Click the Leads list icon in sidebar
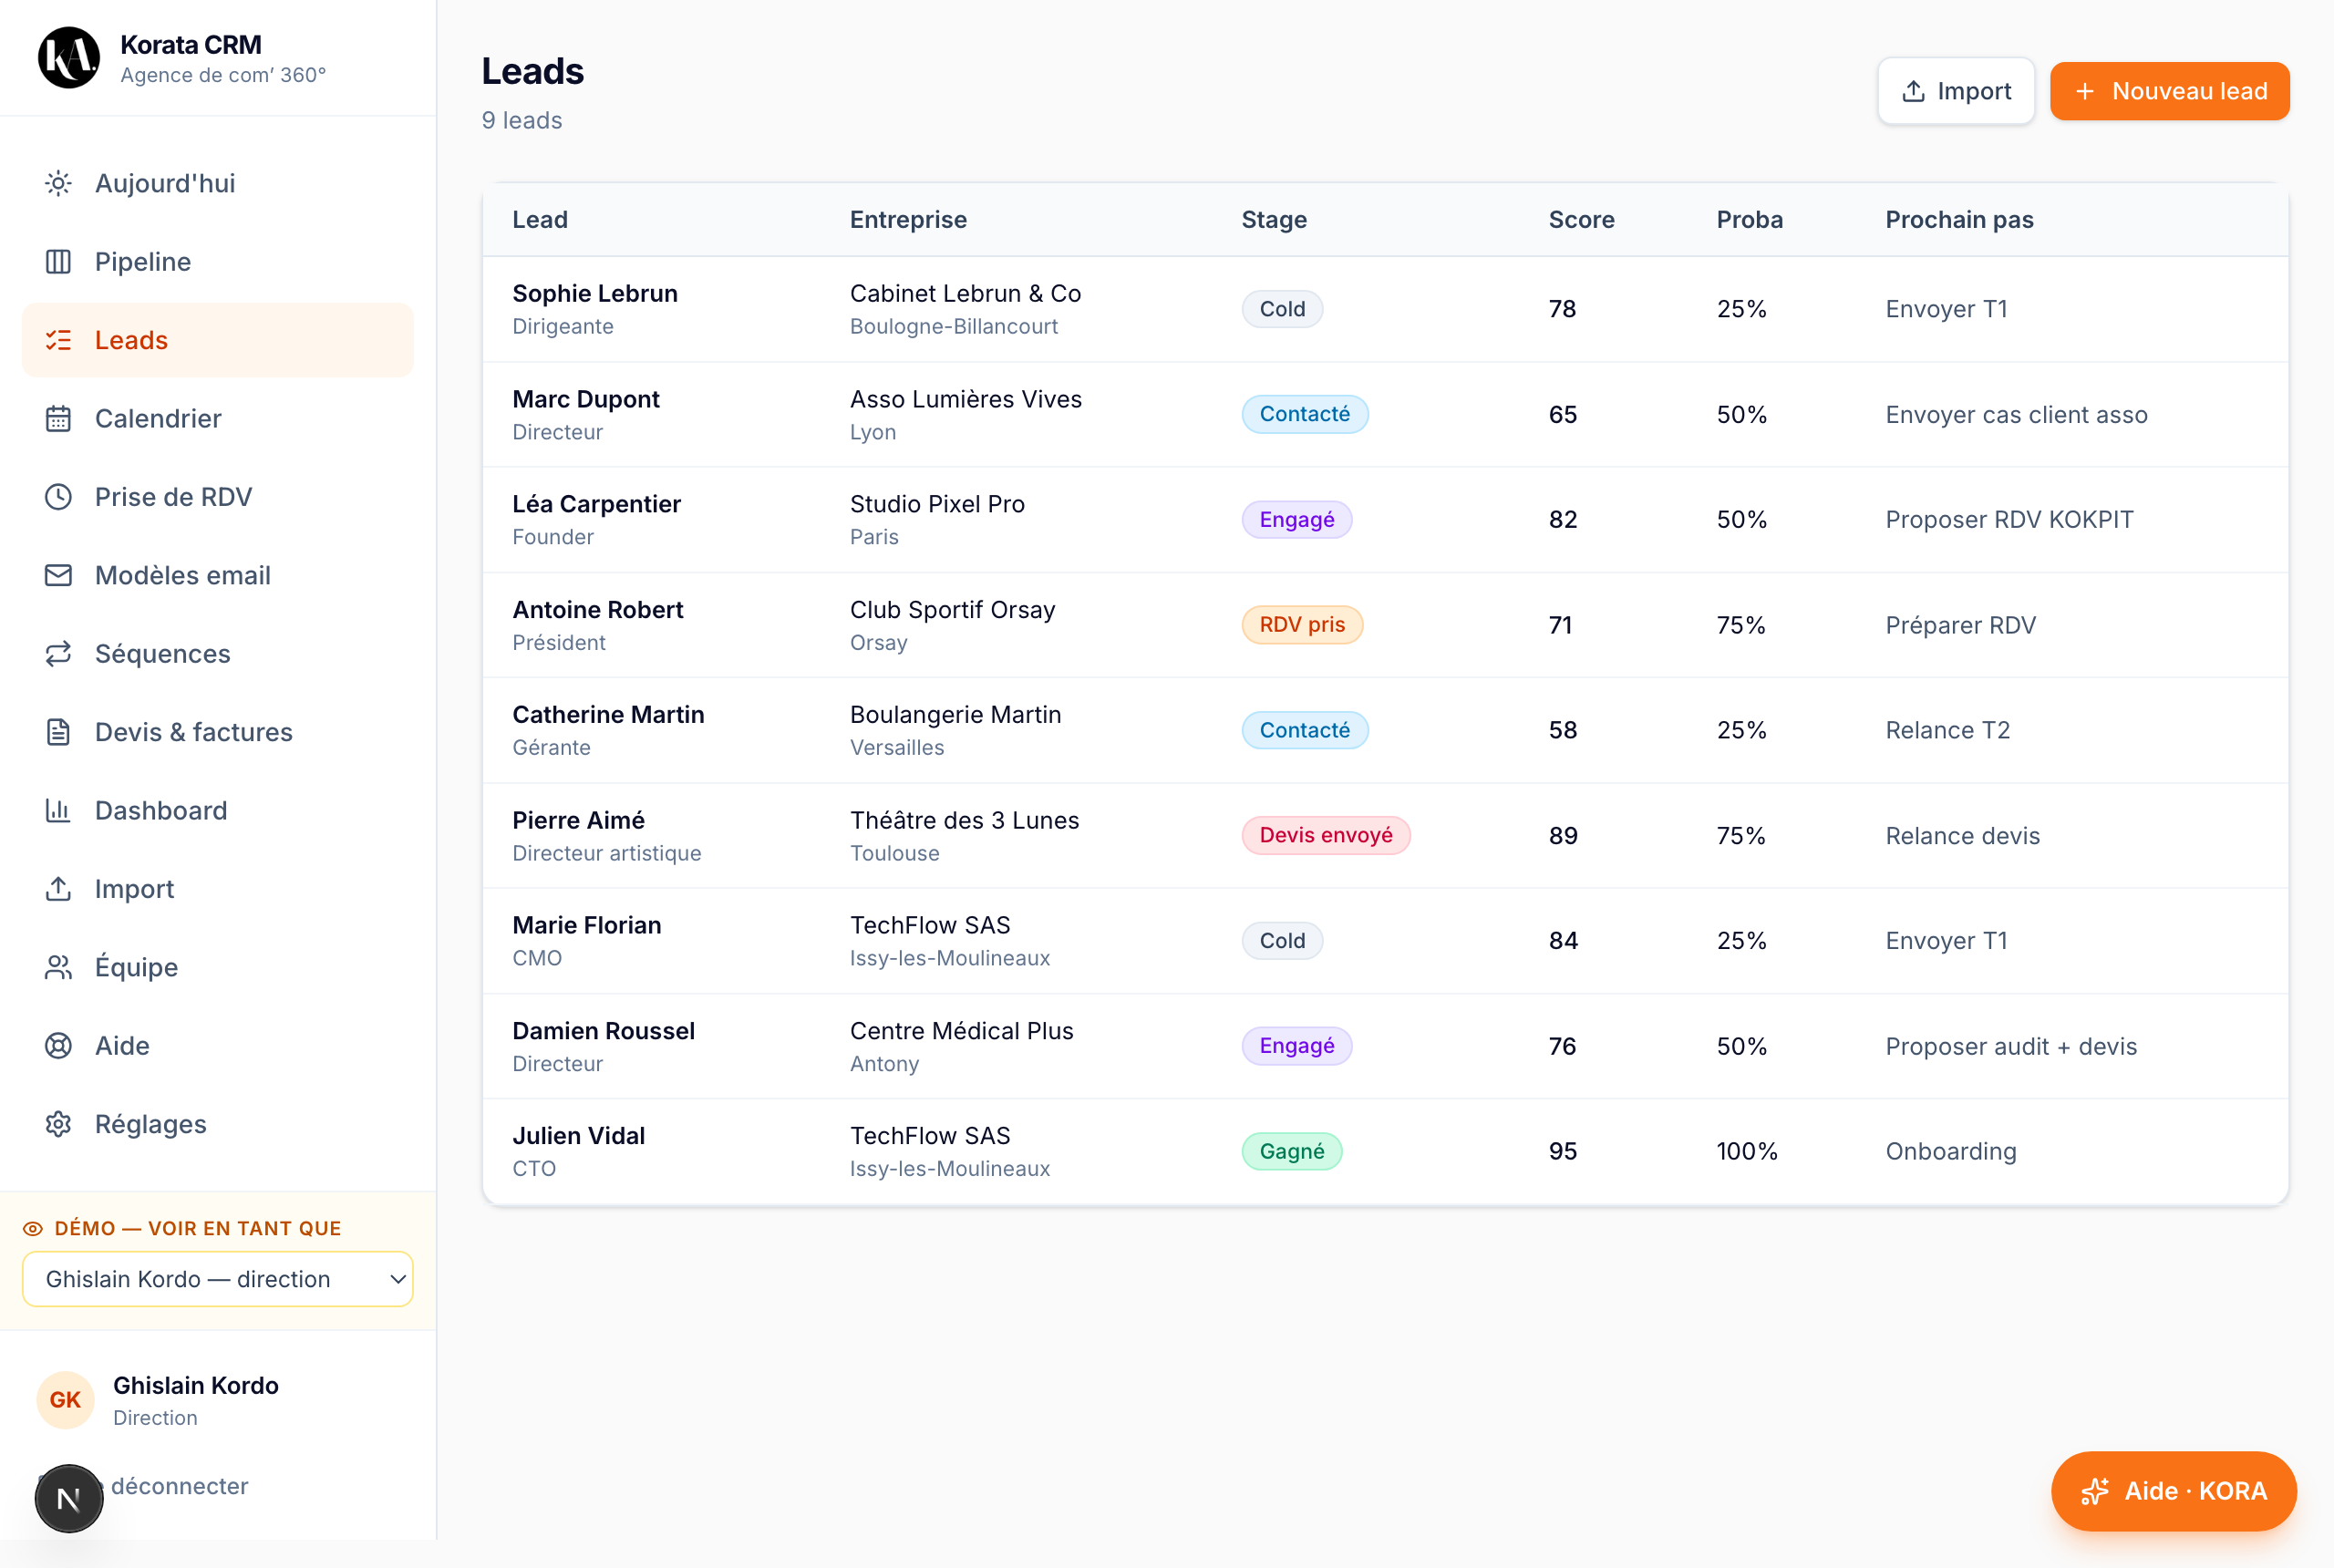The width and height of the screenshot is (2334, 1568). click(x=58, y=340)
